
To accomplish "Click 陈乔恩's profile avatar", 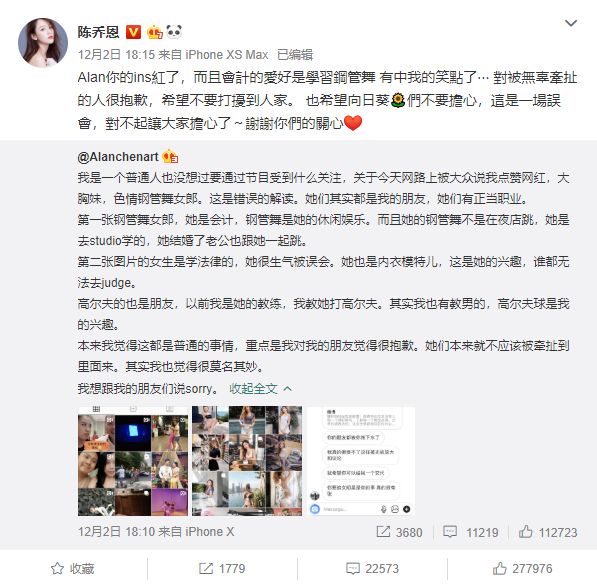I will [43, 42].
